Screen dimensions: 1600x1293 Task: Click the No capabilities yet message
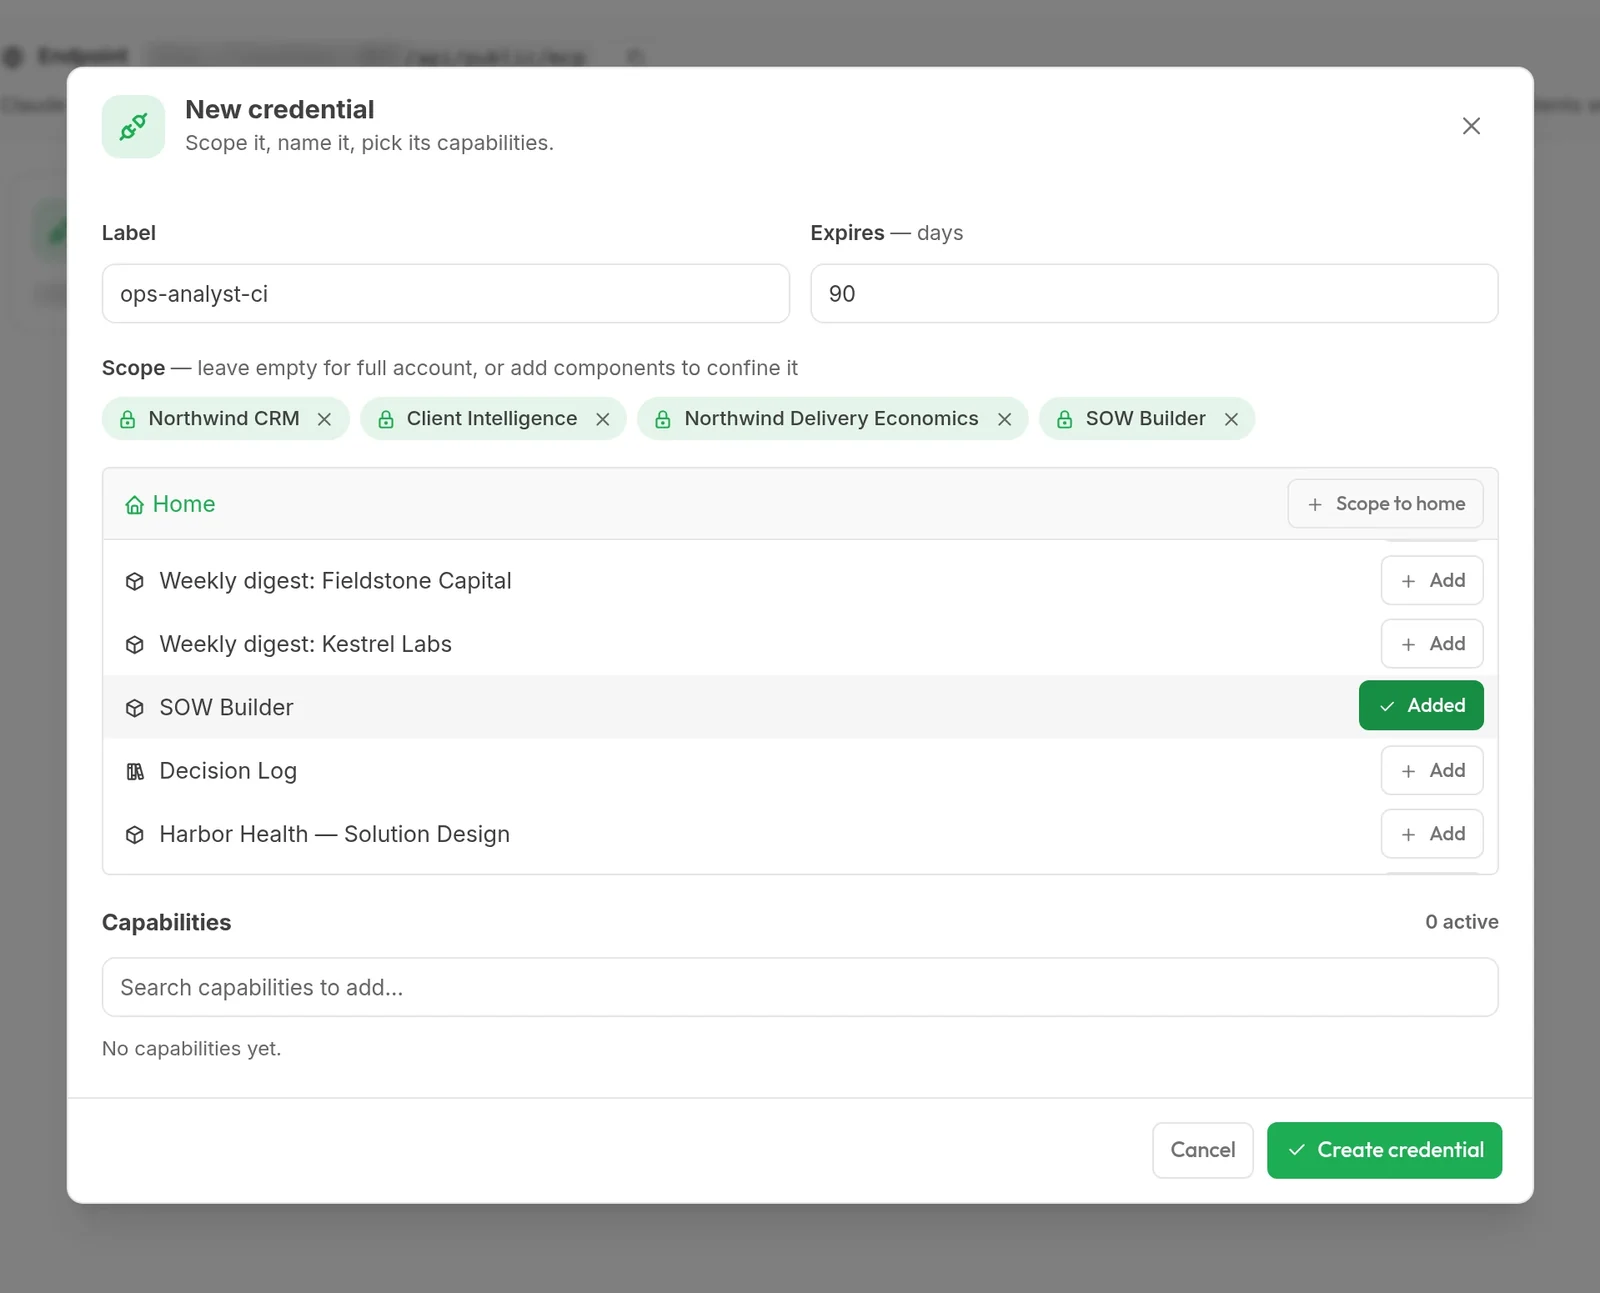coord(192,1048)
